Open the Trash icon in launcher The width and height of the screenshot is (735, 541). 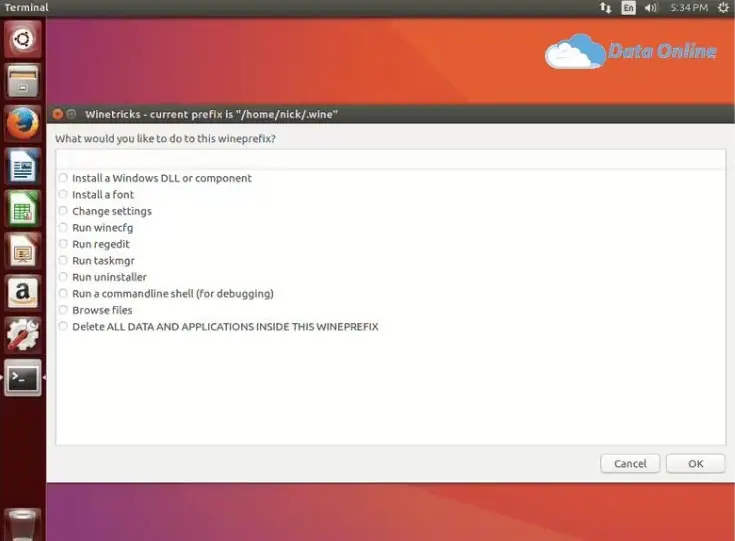pyautogui.click(x=22, y=525)
